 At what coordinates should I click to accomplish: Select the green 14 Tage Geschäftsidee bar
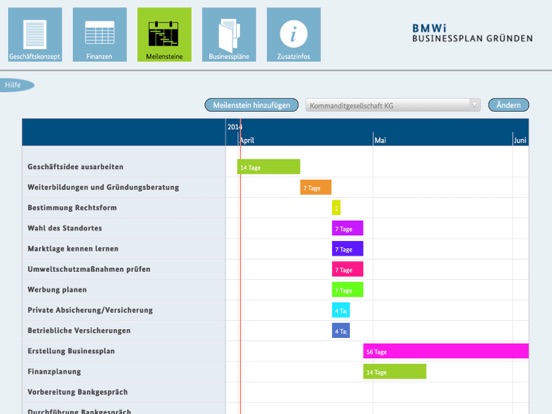point(269,167)
